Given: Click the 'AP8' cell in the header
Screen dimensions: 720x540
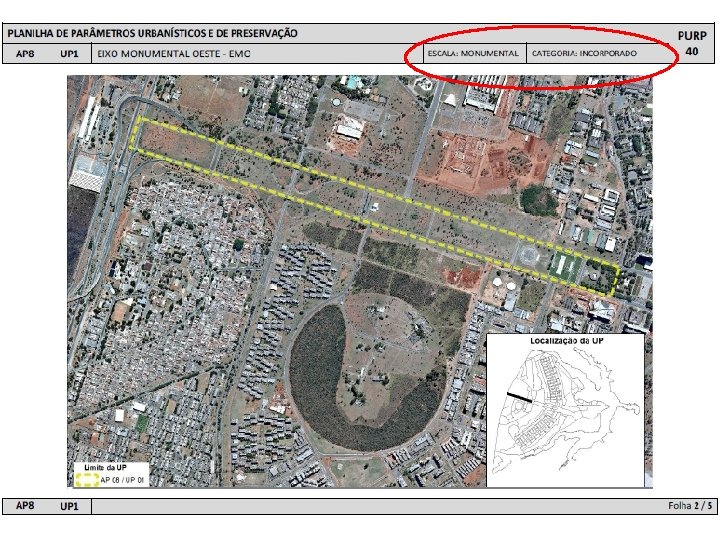Looking at the screenshot, I should 25,54.
